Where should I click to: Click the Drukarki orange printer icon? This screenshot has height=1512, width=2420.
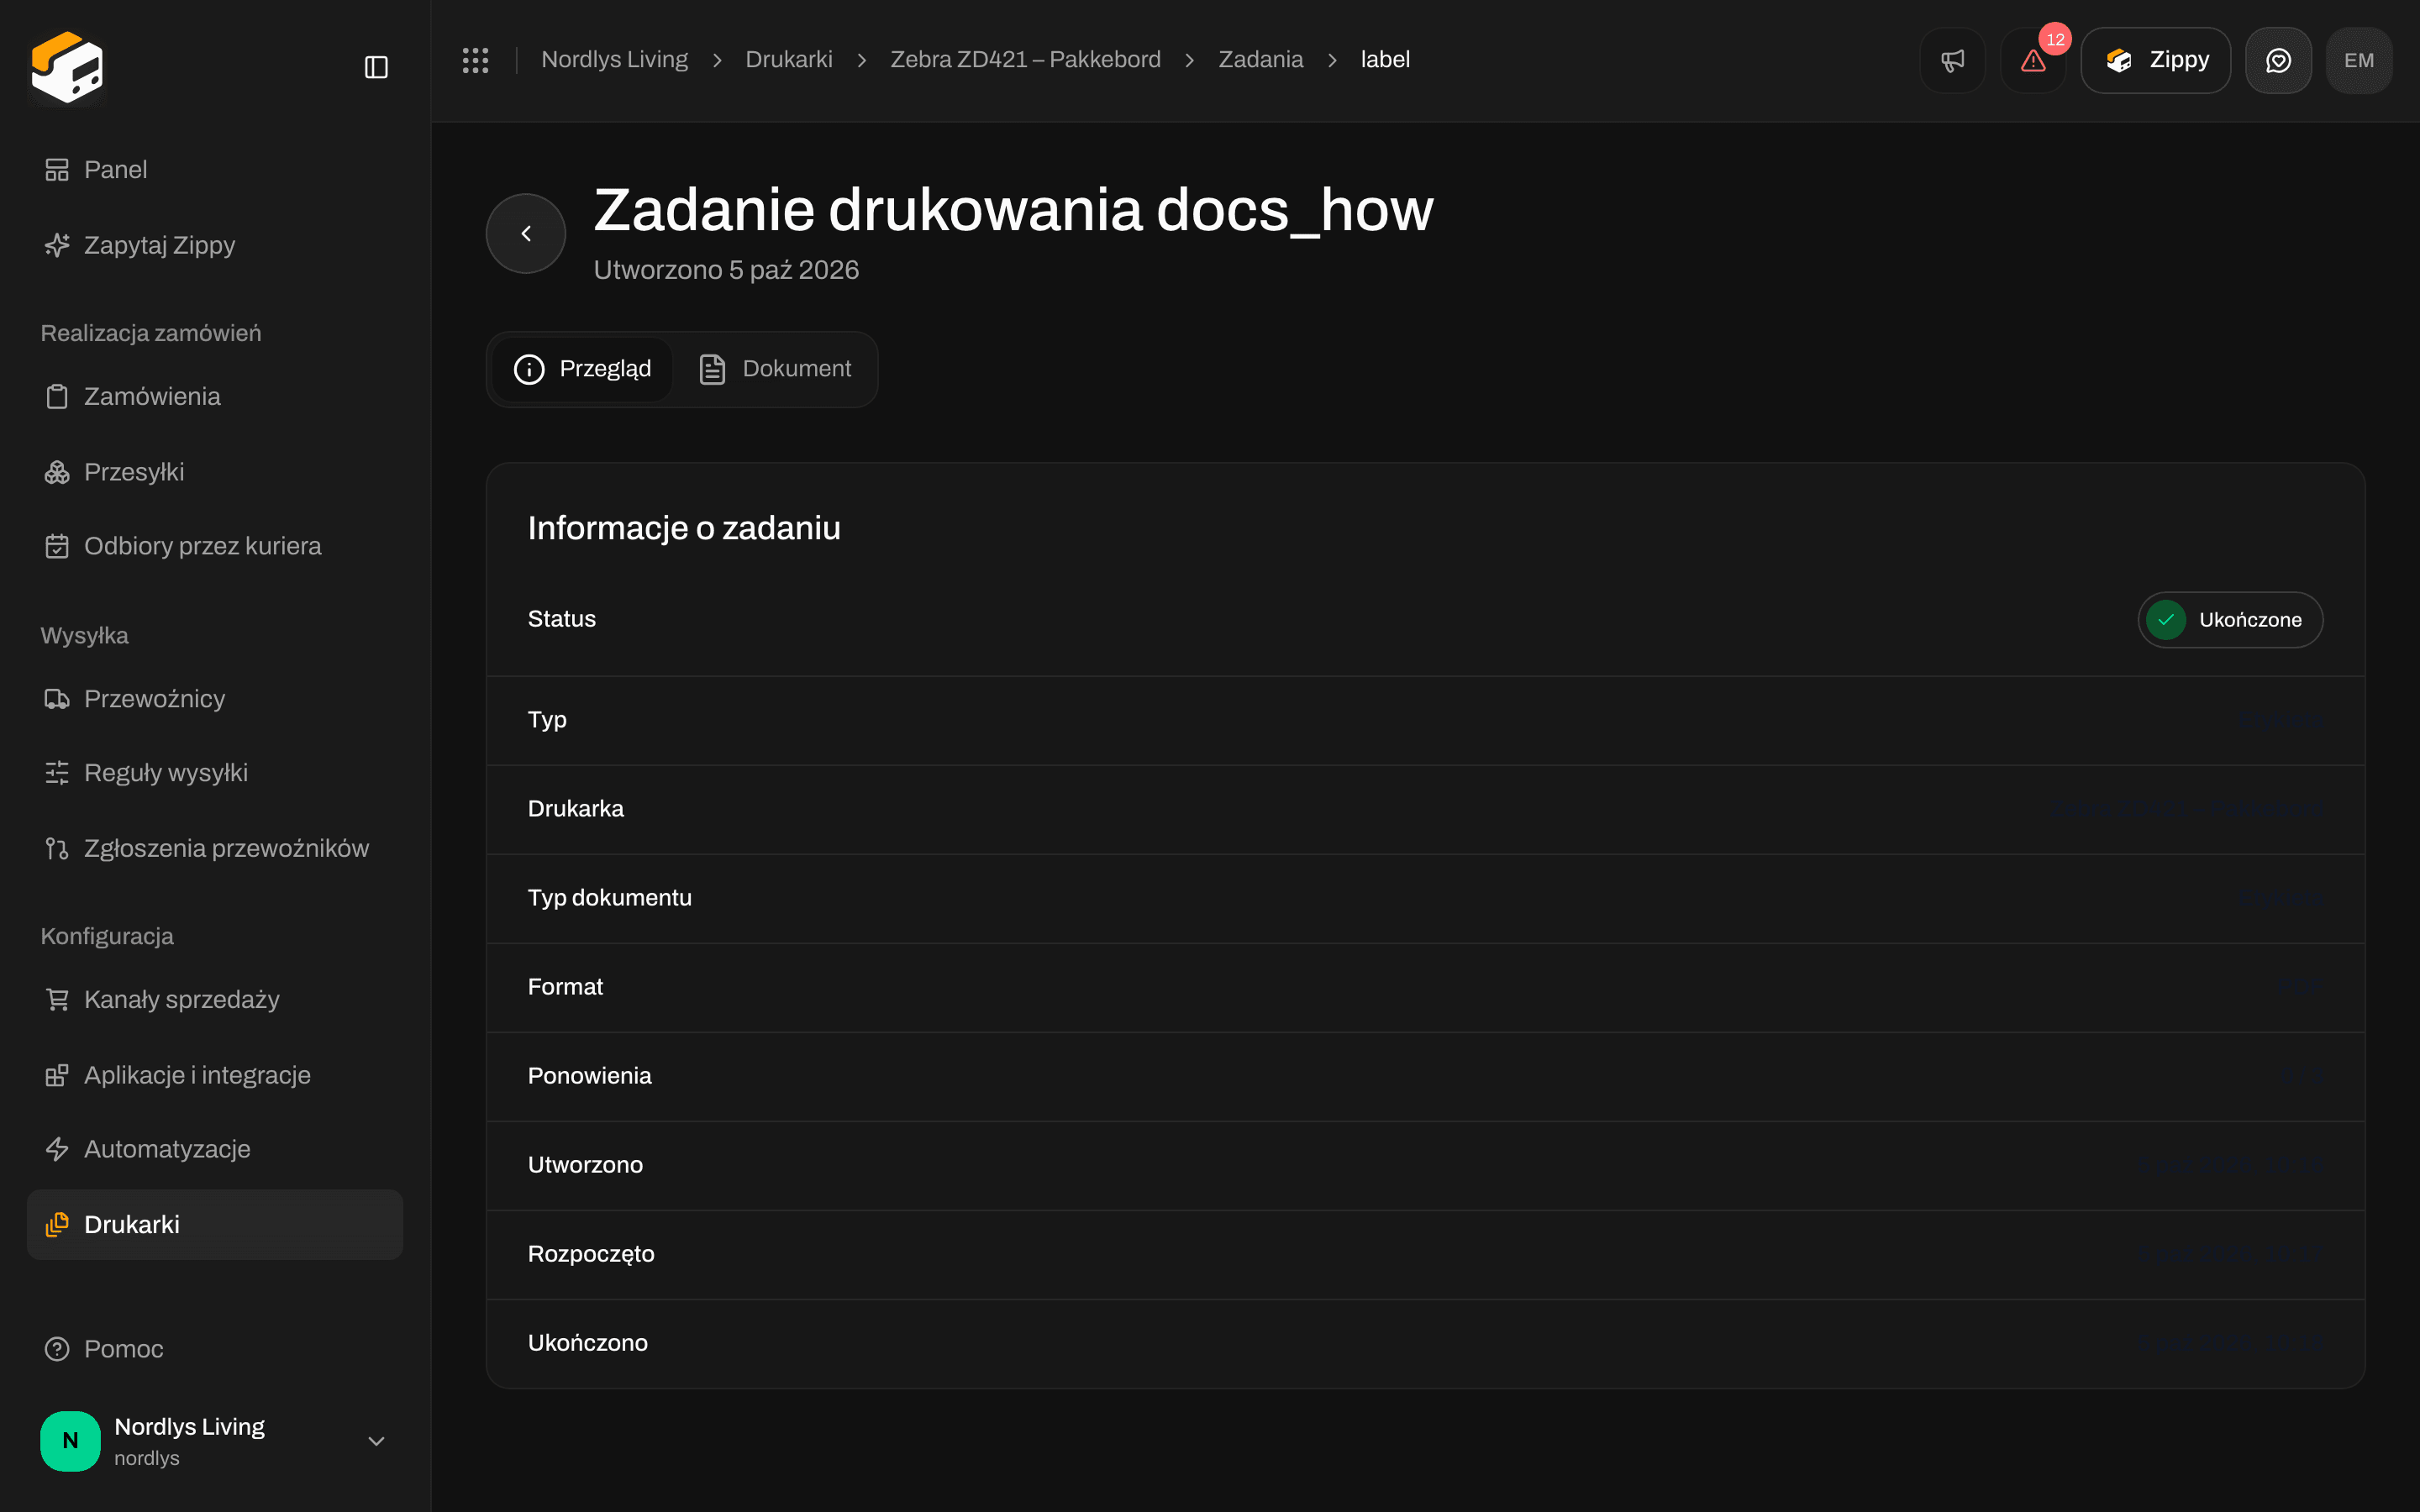coord(57,1224)
